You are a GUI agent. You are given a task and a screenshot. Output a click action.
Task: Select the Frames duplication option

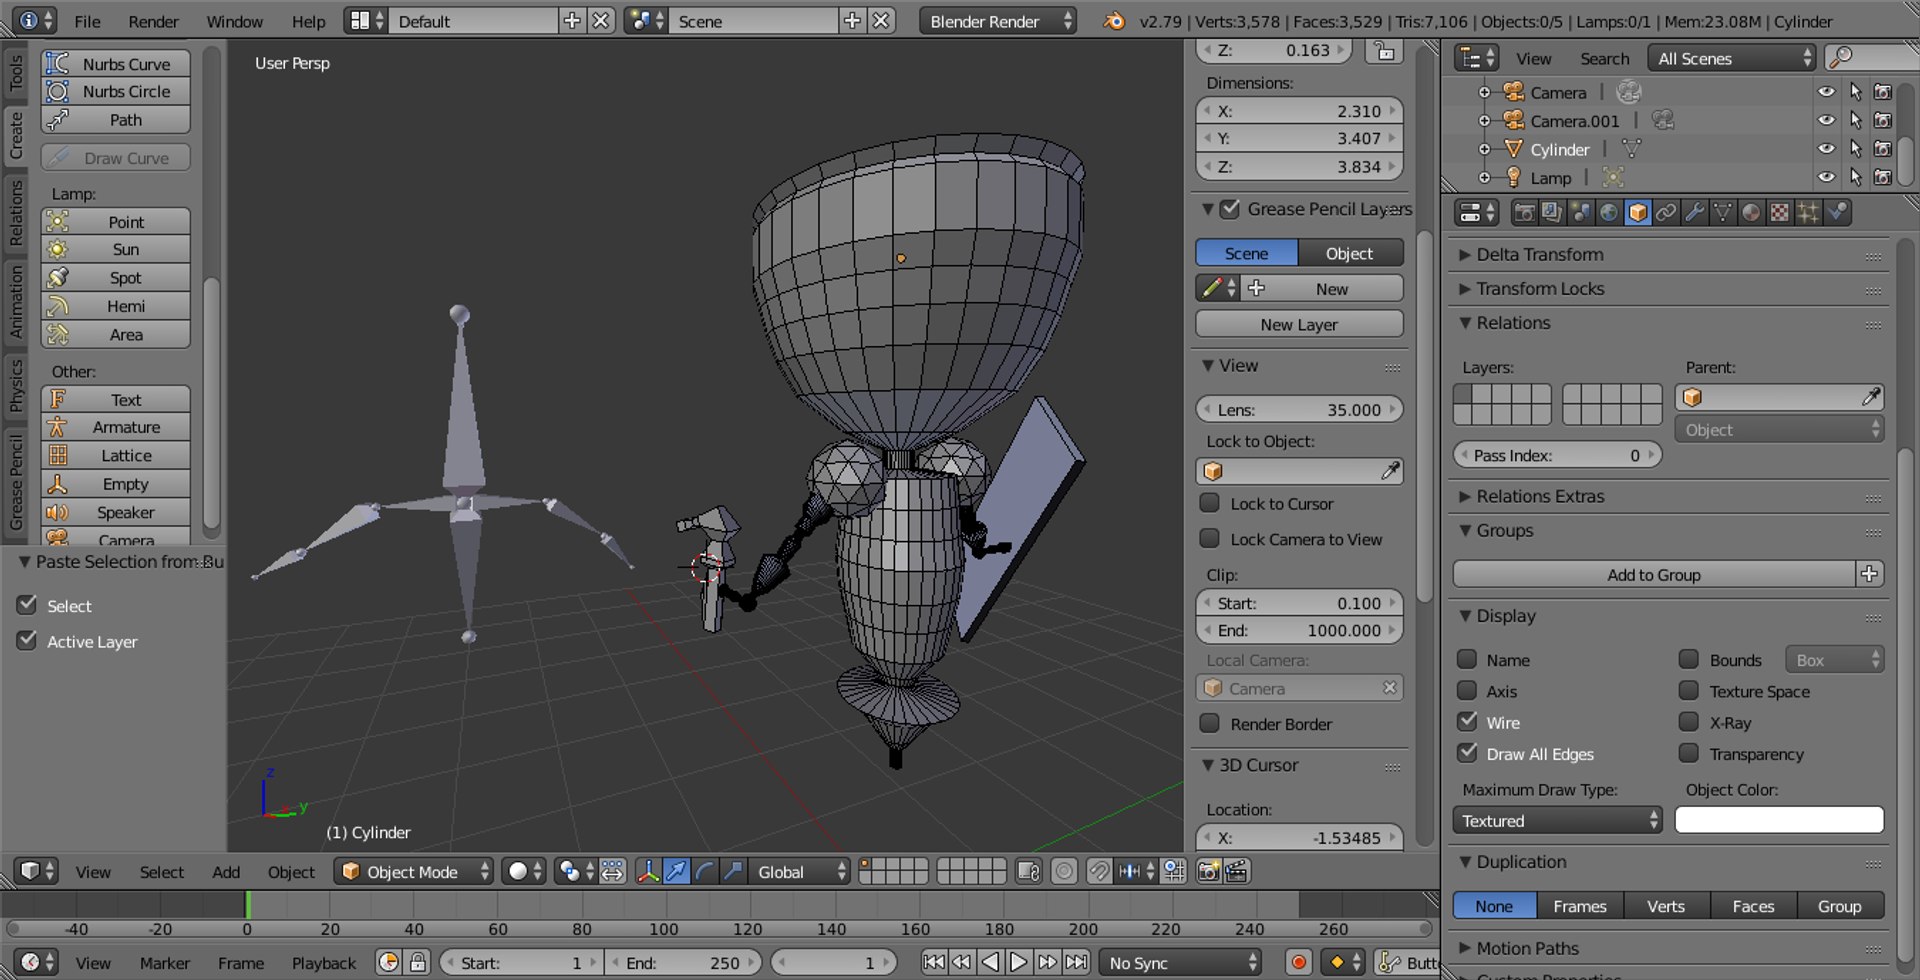pyautogui.click(x=1580, y=905)
